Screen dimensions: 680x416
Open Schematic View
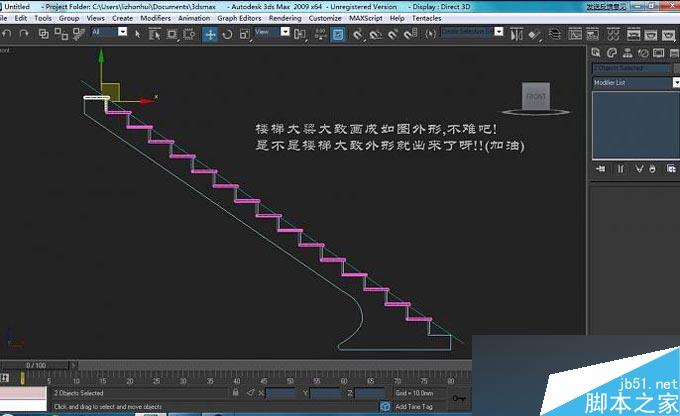[592, 34]
